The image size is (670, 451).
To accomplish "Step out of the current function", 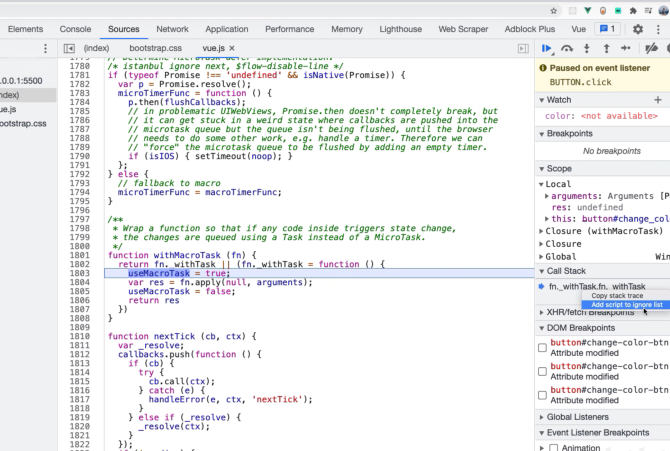I will tap(606, 49).
